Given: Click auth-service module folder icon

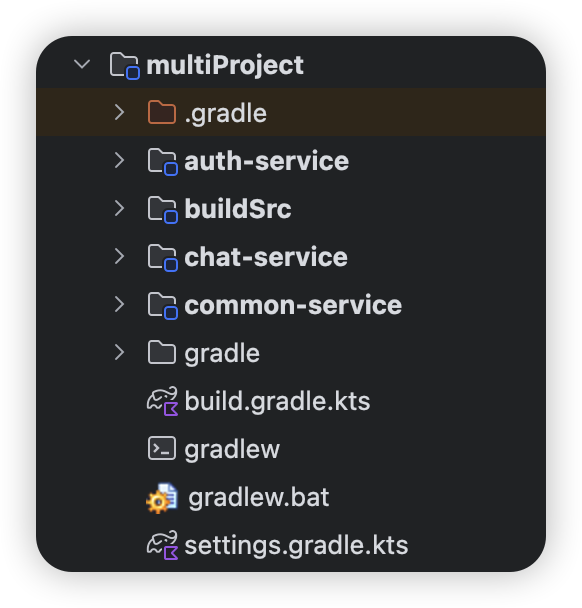Looking at the screenshot, I should pyautogui.click(x=162, y=162).
